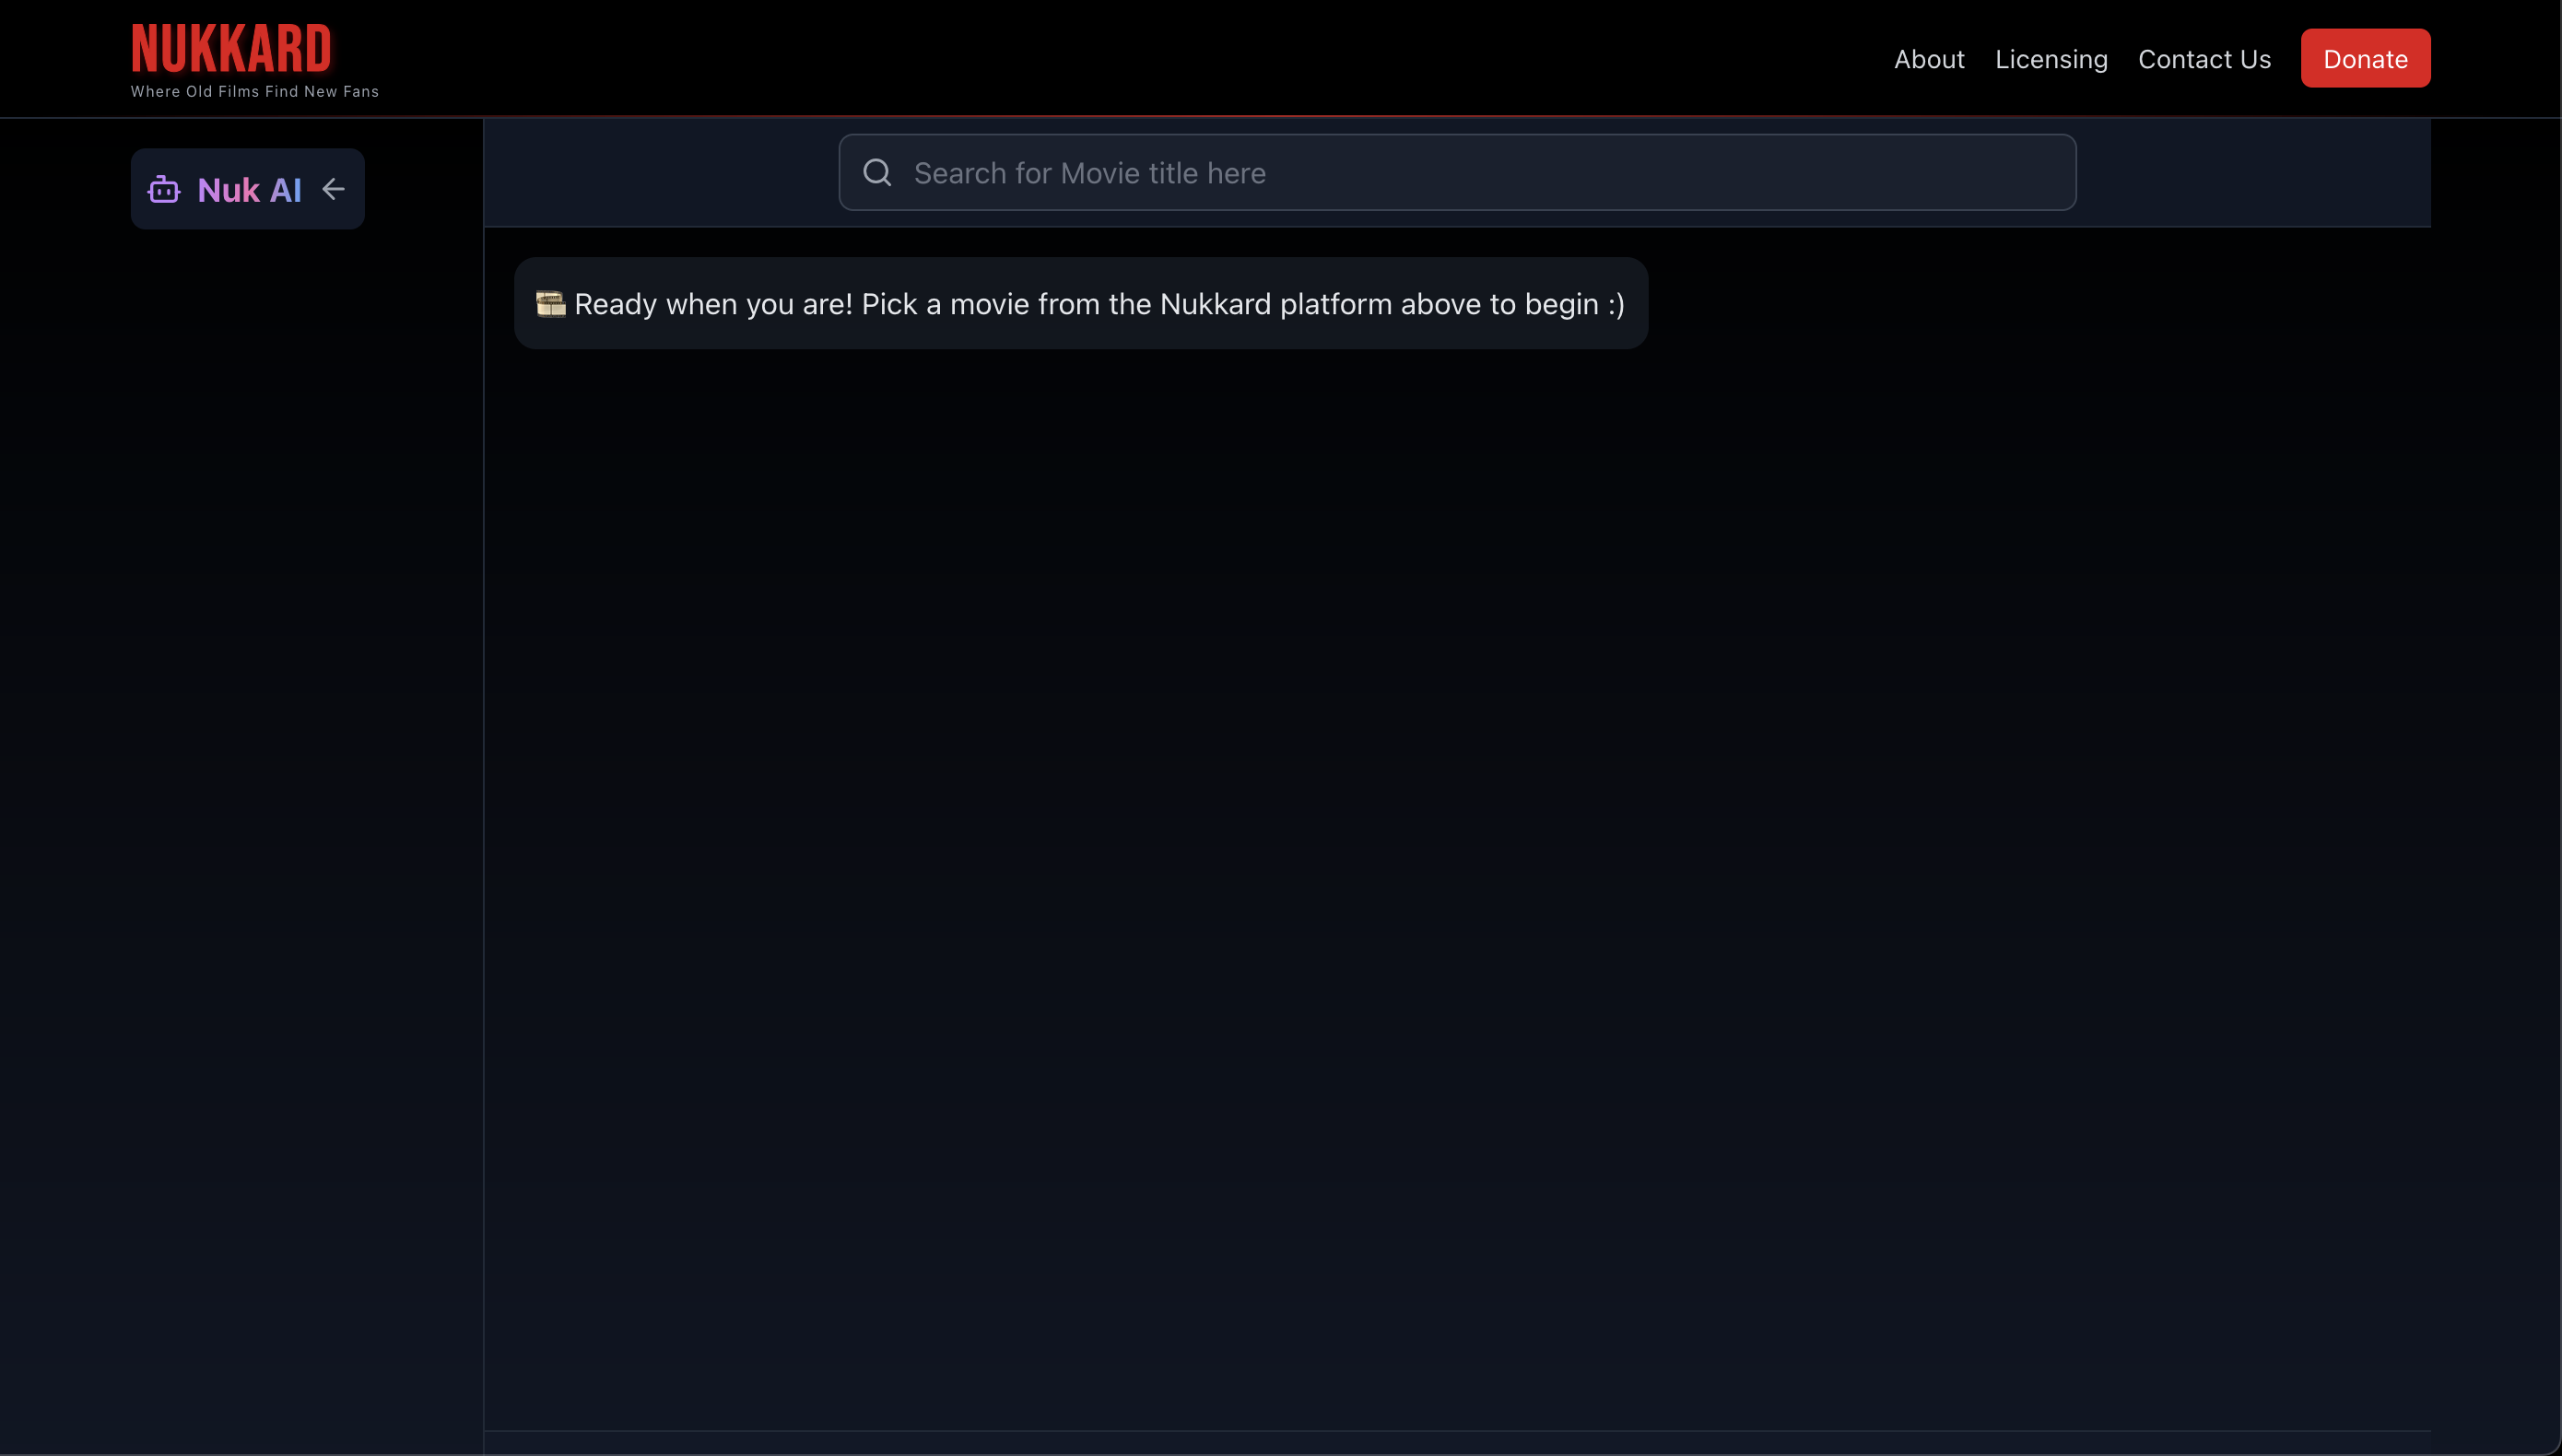The width and height of the screenshot is (2562, 1456).
Task: Focus the movie title search field
Action: click(x=1457, y=172)
